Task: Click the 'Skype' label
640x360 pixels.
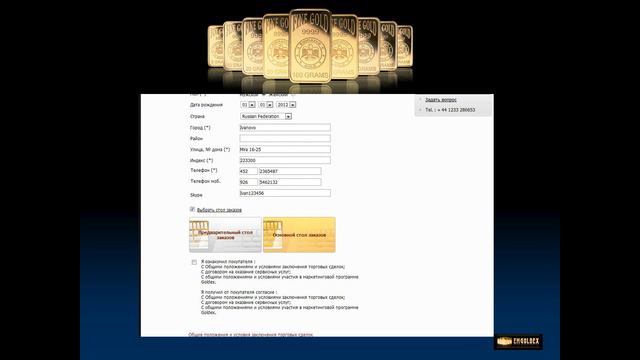Action: click(x=196, y=195)
